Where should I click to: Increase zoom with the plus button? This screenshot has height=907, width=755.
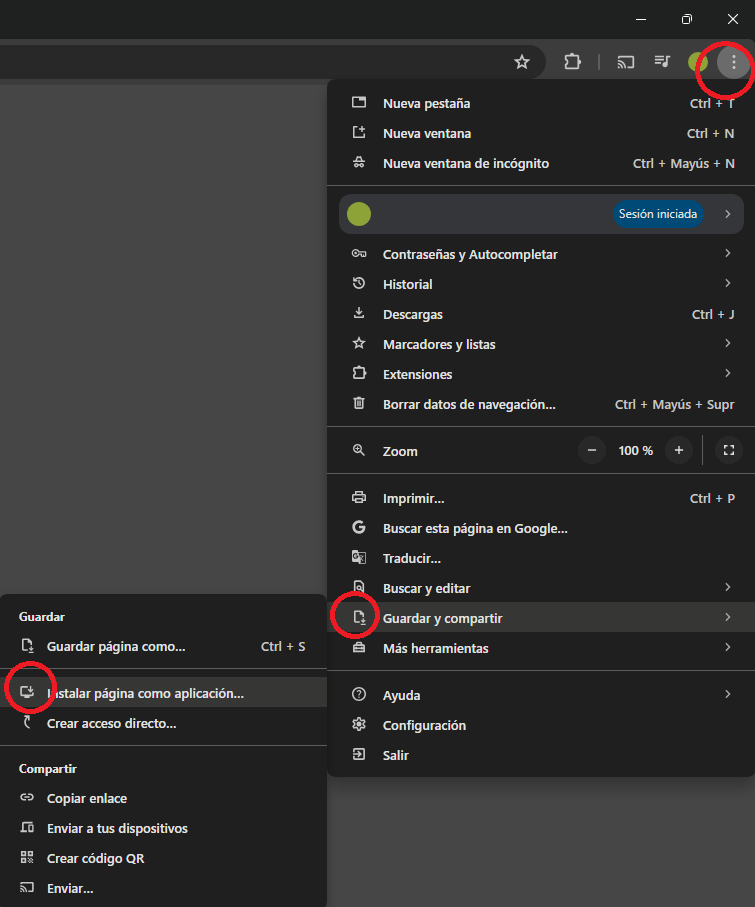[679, 450]
